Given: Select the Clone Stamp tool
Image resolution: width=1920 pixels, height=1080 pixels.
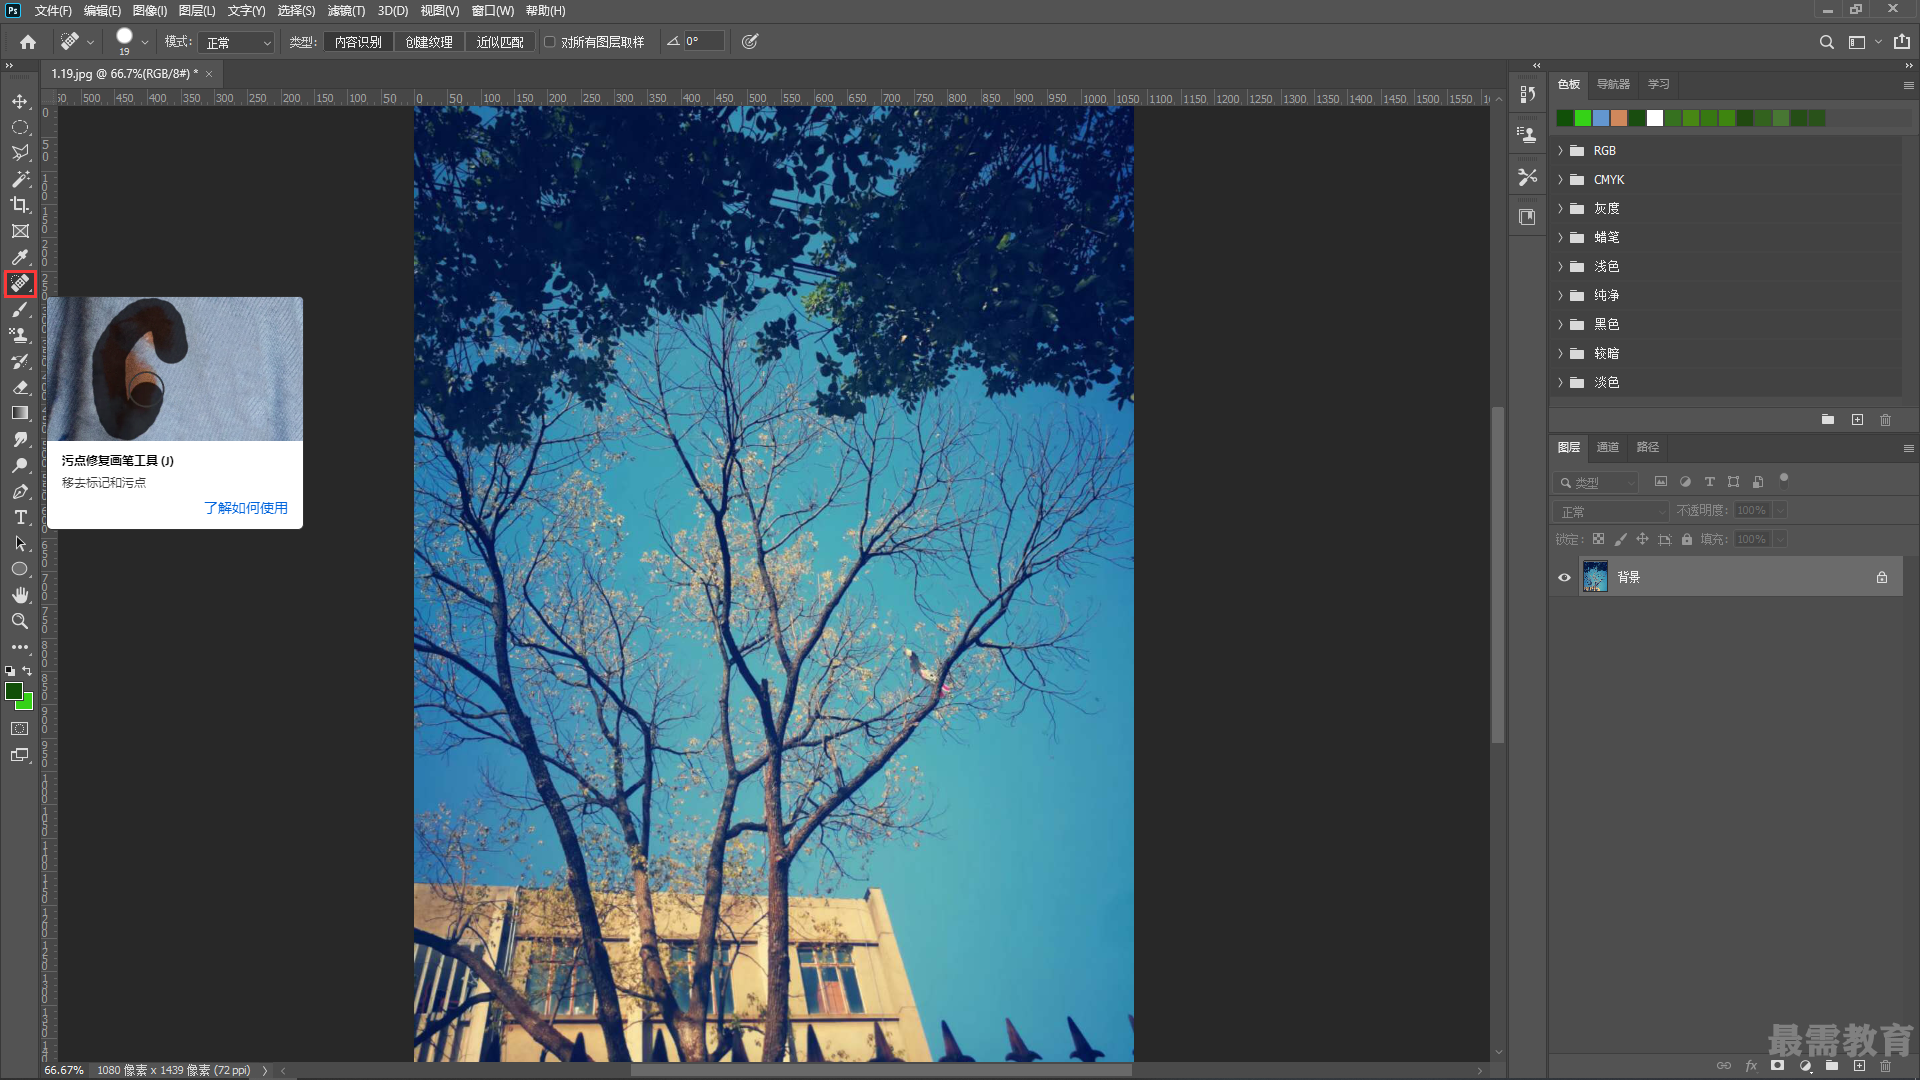Looking at the screenshot, I should [x=20, y=336].
